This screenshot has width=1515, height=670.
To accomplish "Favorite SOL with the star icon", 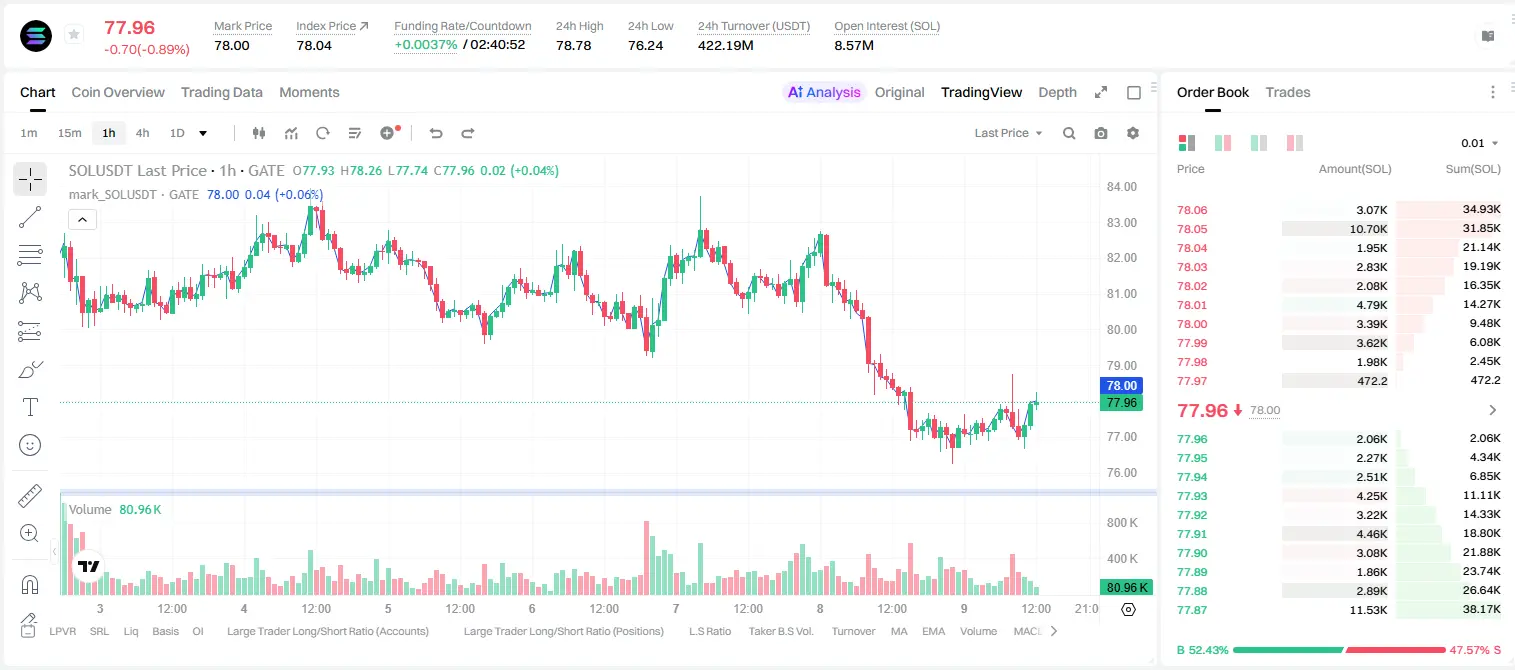I will tap(74, 35).
